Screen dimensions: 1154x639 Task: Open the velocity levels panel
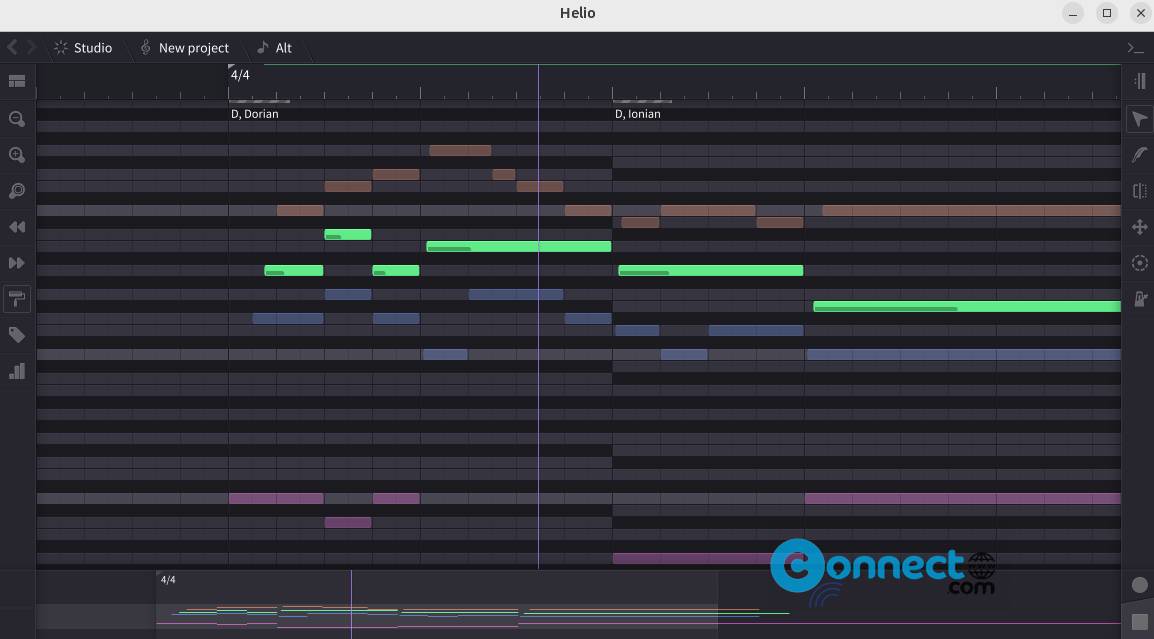click(x=16, y=371)
